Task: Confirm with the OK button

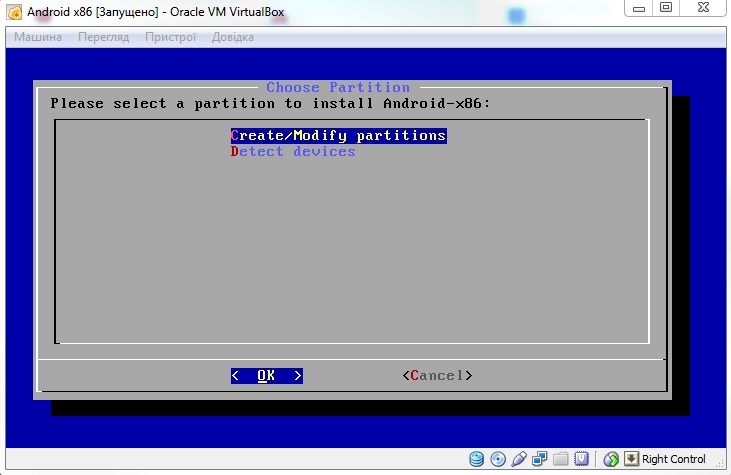Action: click(267, 376)
